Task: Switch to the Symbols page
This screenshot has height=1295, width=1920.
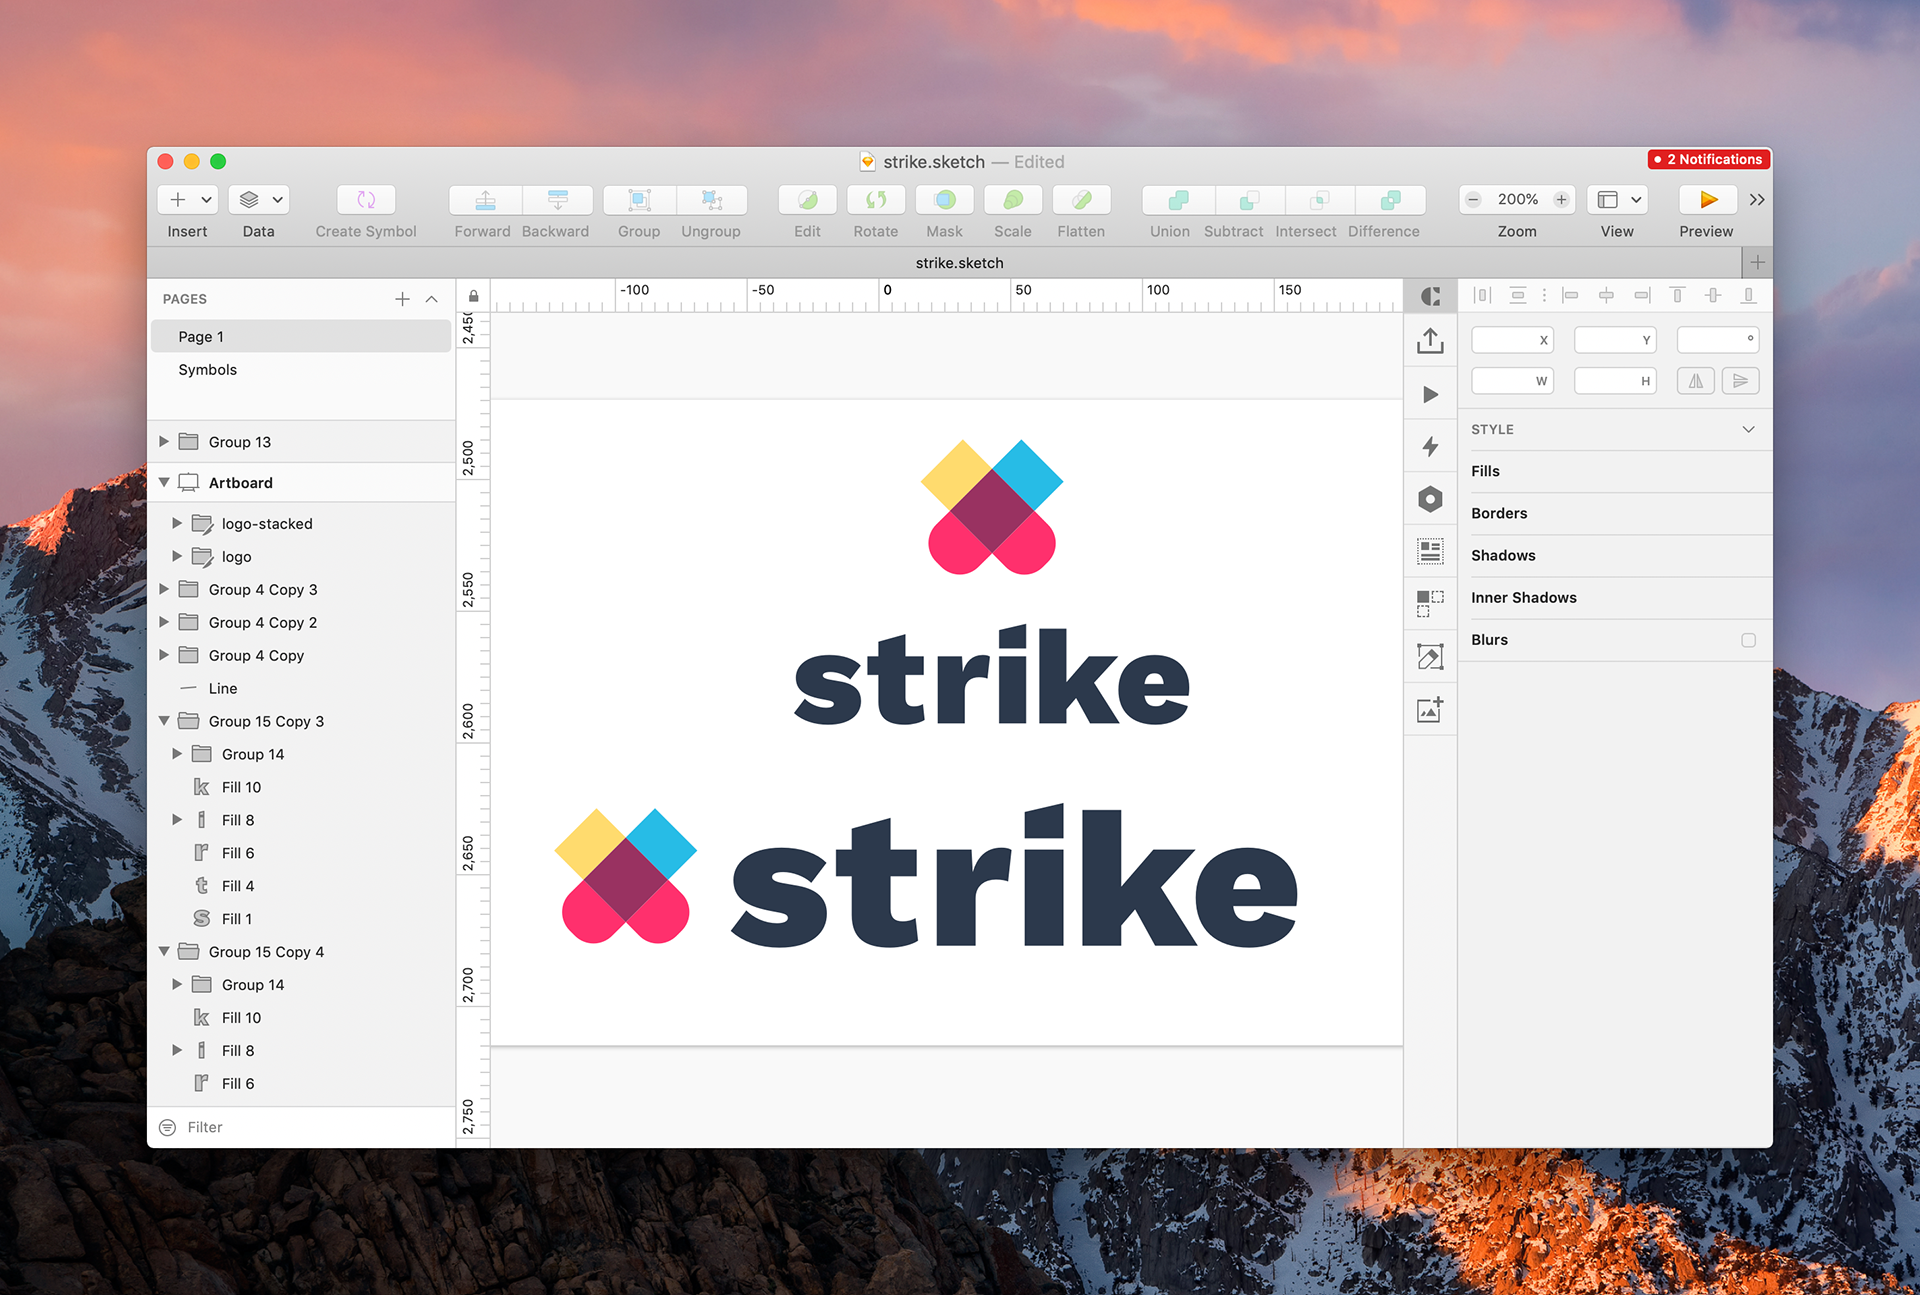Action: click(x=208, y=370)
